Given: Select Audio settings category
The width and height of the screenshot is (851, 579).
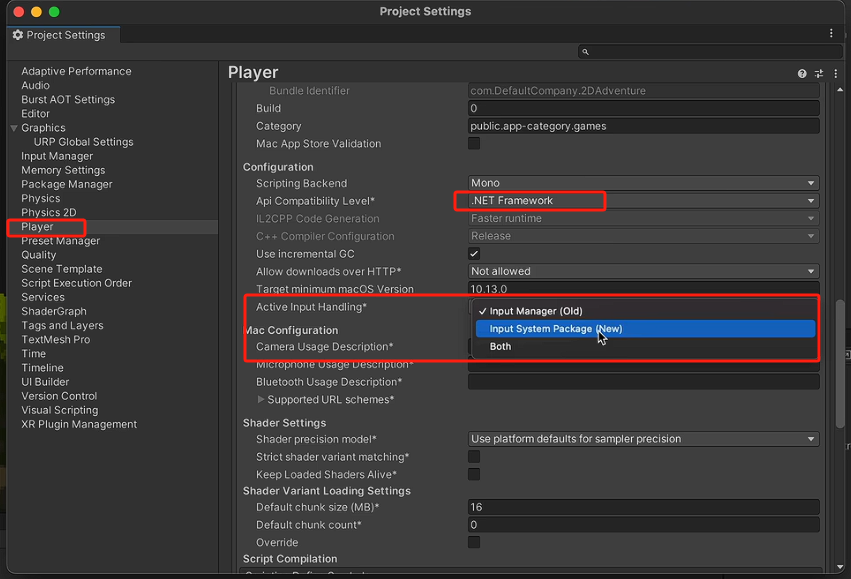Looking at the screenshot, I should coord(35,85).
